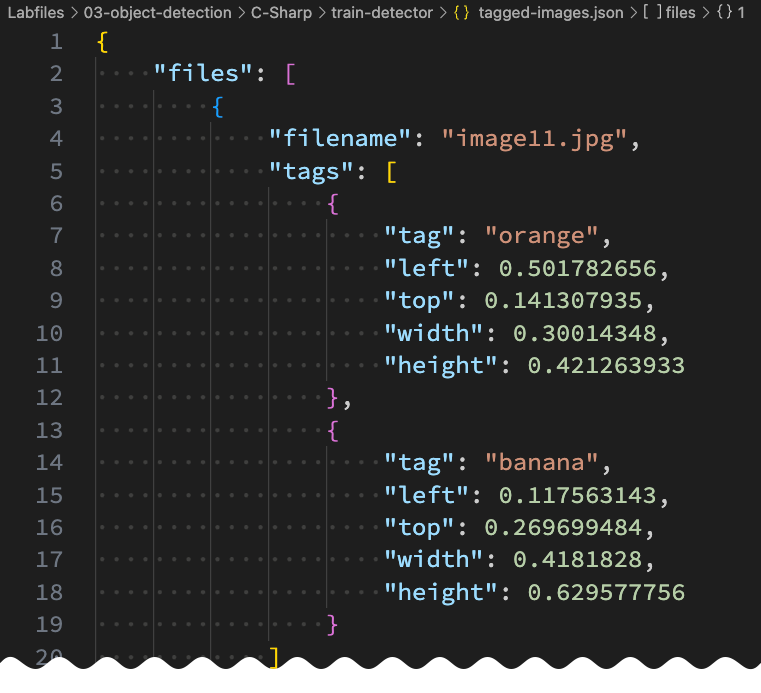Click the "filename" key on line 4
The width and height of the screenshot is (761, 693).
(x=340, y=139)
